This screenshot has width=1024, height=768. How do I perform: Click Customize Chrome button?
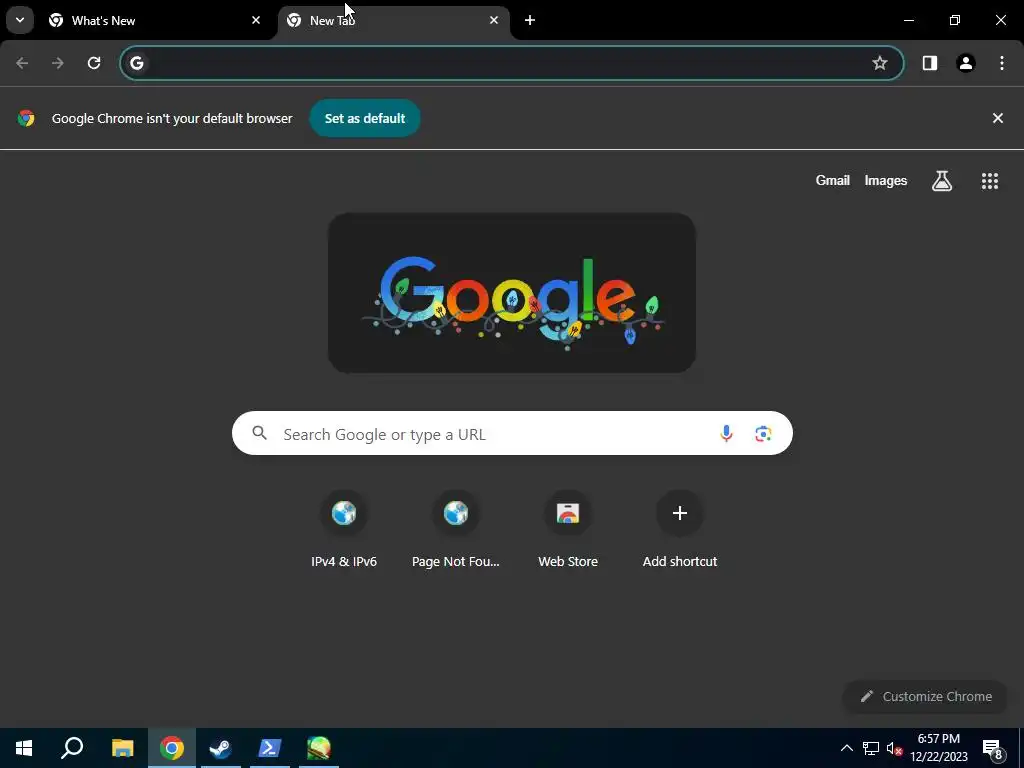click(926, 696)
